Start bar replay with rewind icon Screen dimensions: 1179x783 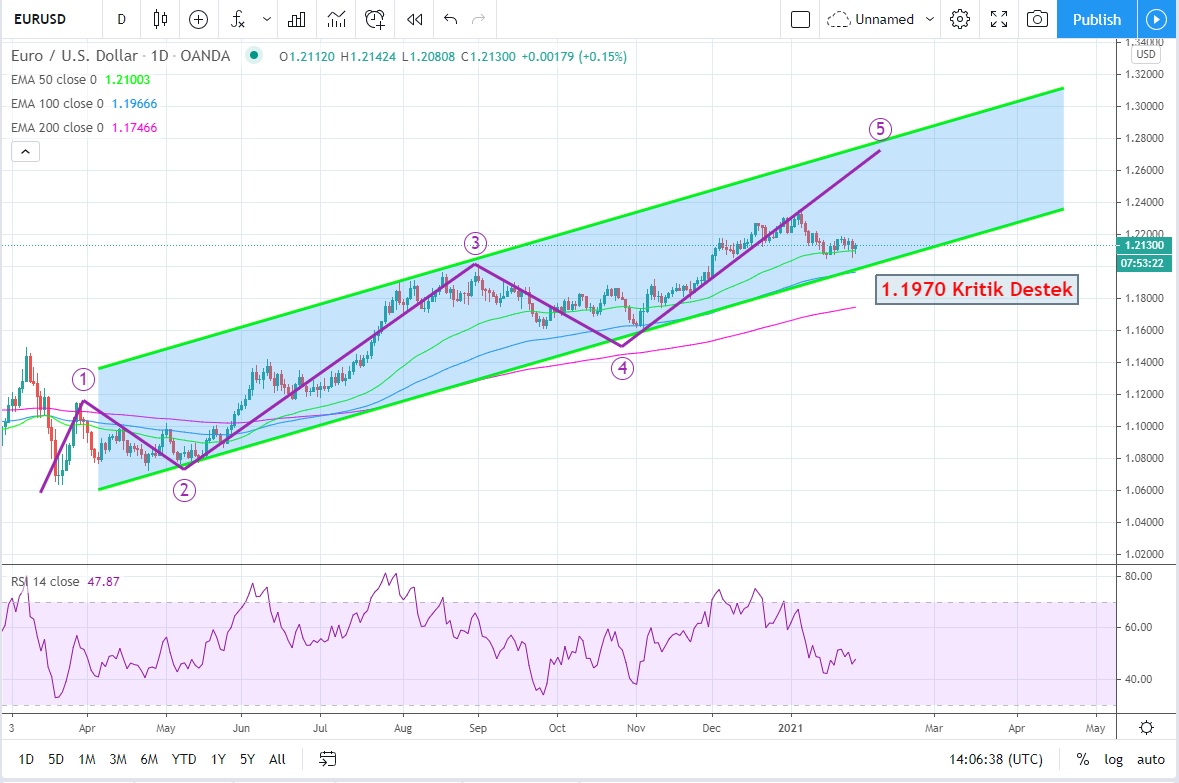(414, 19)
